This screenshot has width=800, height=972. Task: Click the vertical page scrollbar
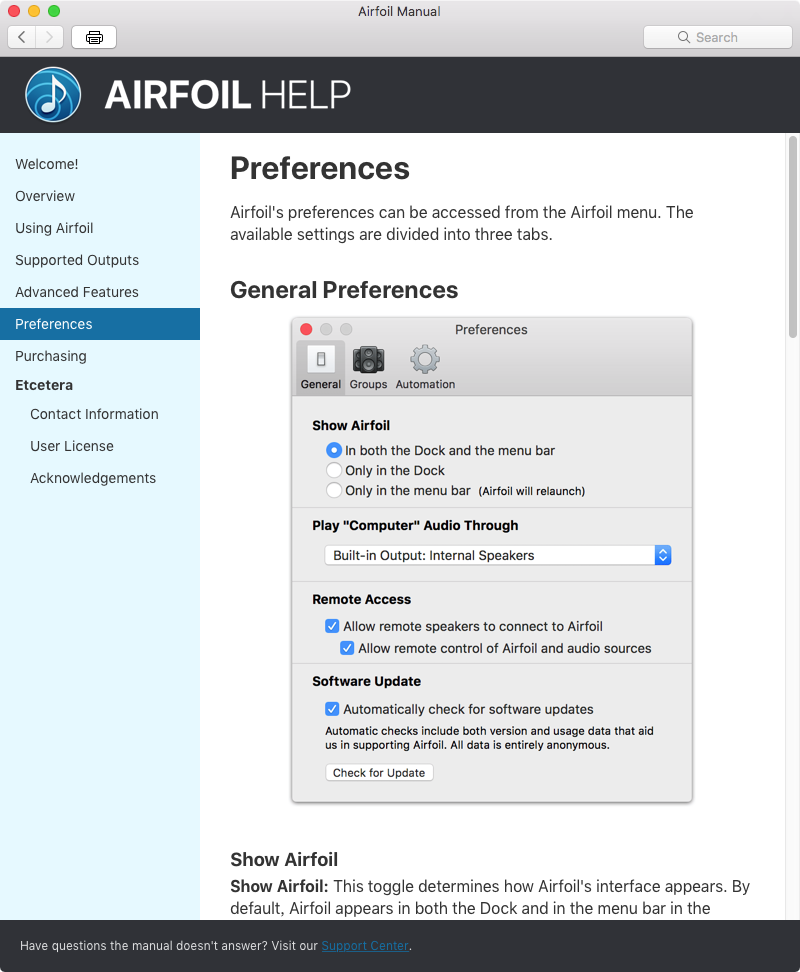[x=793, y=237]
